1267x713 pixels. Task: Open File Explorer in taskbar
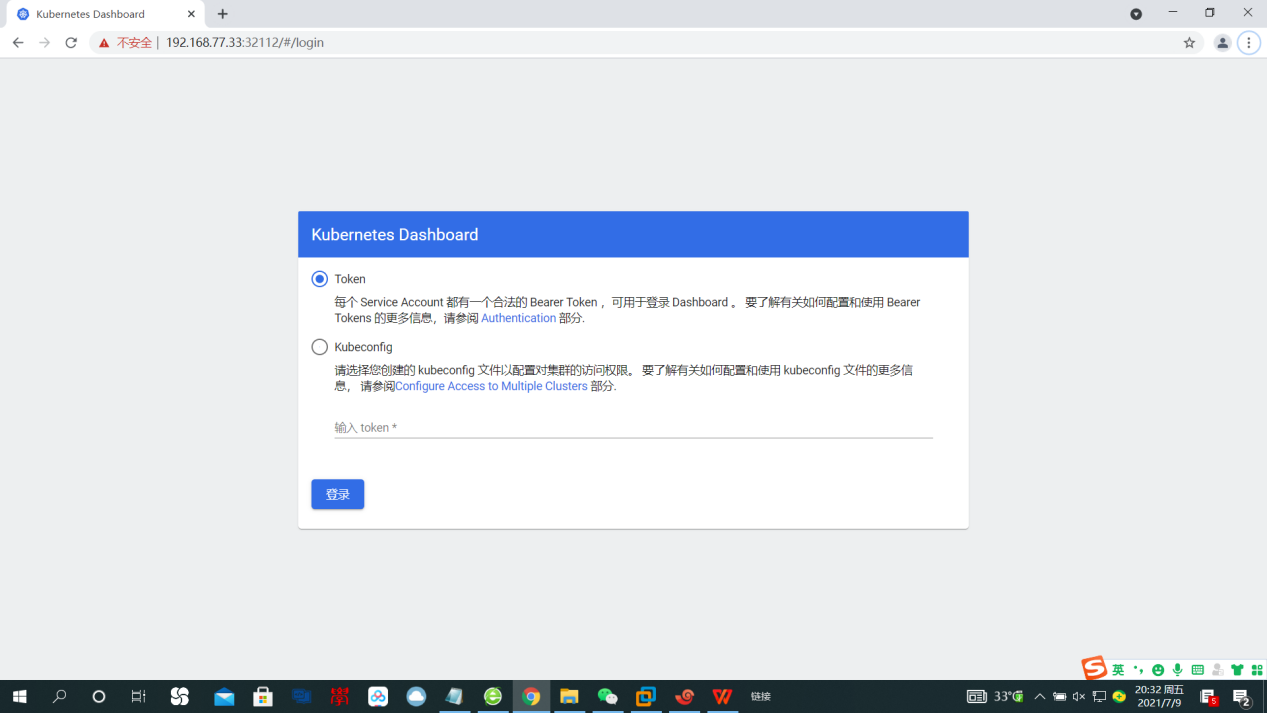tap(569, 696)
